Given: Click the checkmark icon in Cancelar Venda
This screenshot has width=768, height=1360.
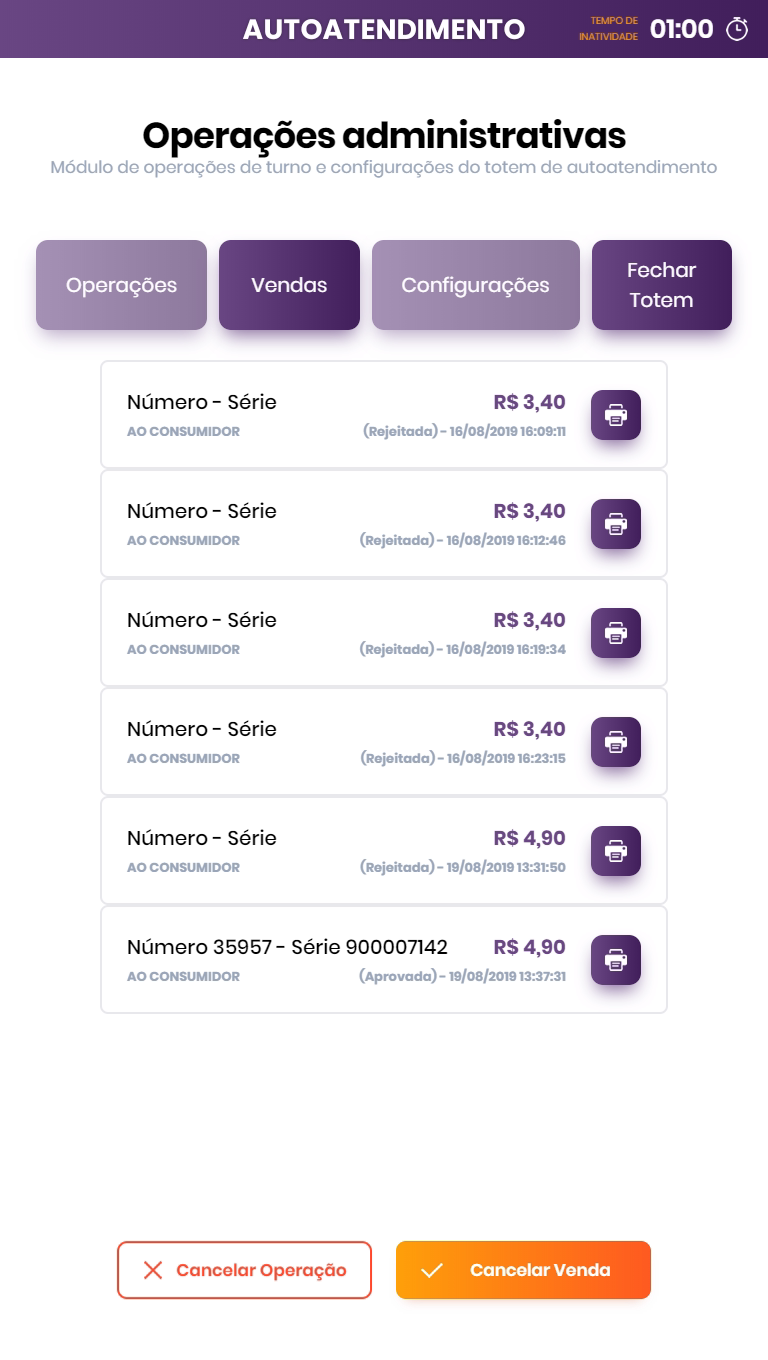Looking at the screenshot, I should pyautogui.click(x=432, y=1270).
